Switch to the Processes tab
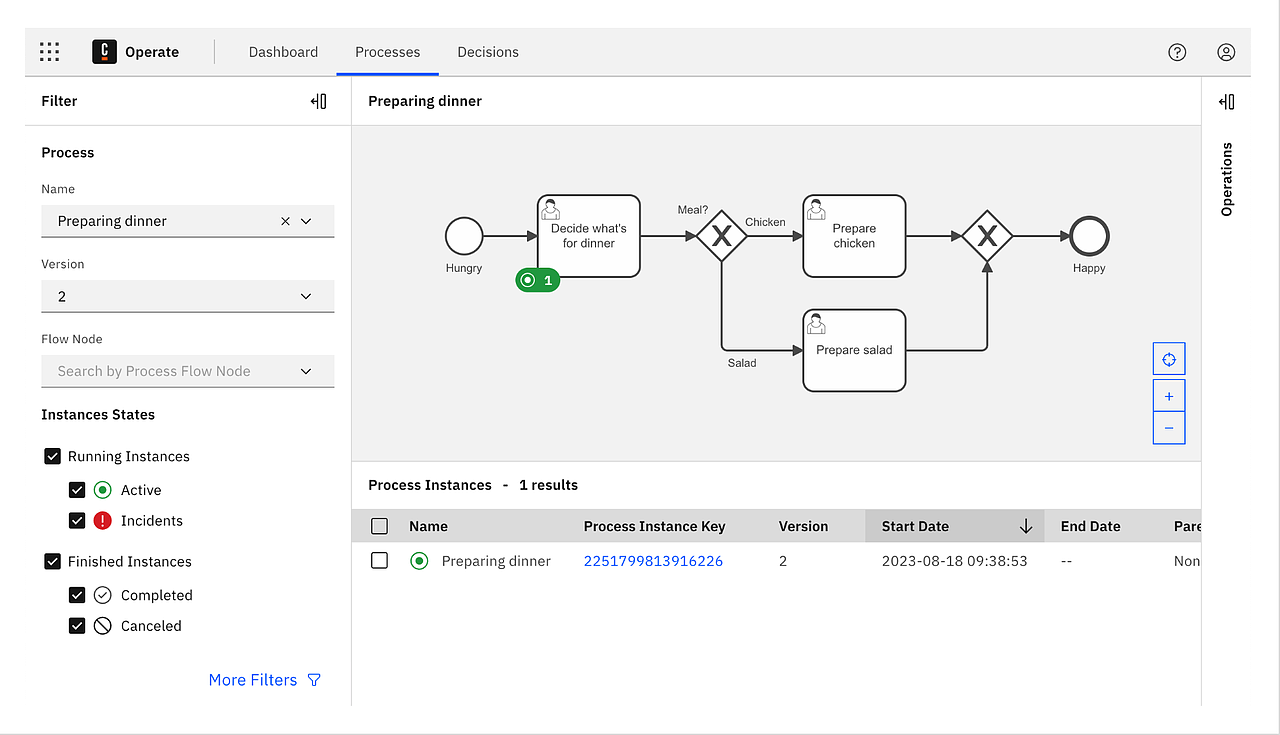The height and width of the screenshot is (735, 1280). [x=388, y=52]
